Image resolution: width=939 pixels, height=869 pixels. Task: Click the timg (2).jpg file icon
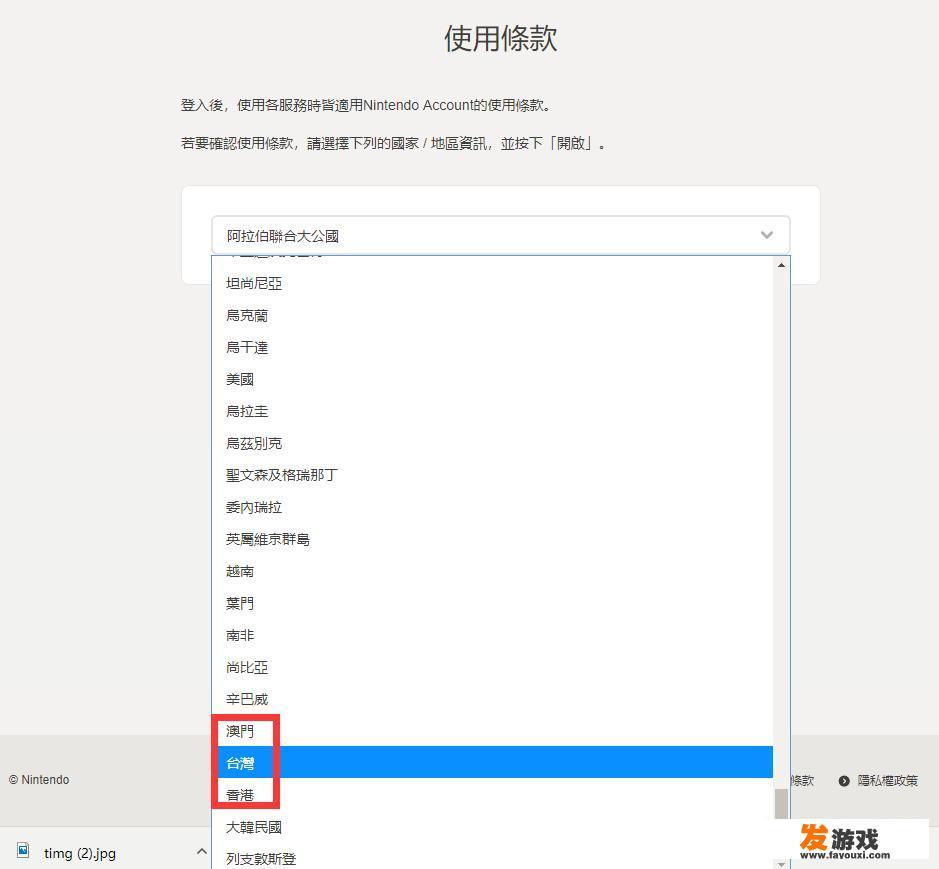[23, 850]
